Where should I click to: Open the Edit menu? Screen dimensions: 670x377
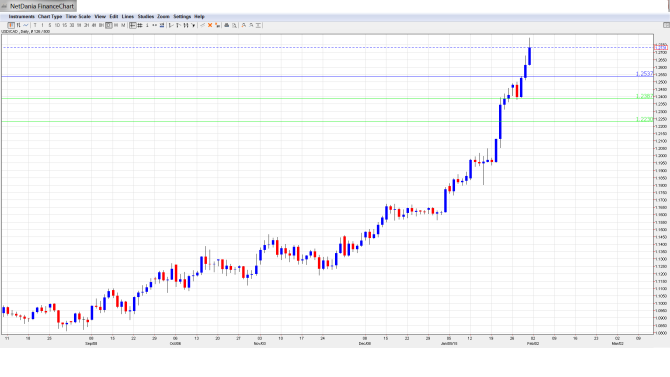tap(114, 16)
